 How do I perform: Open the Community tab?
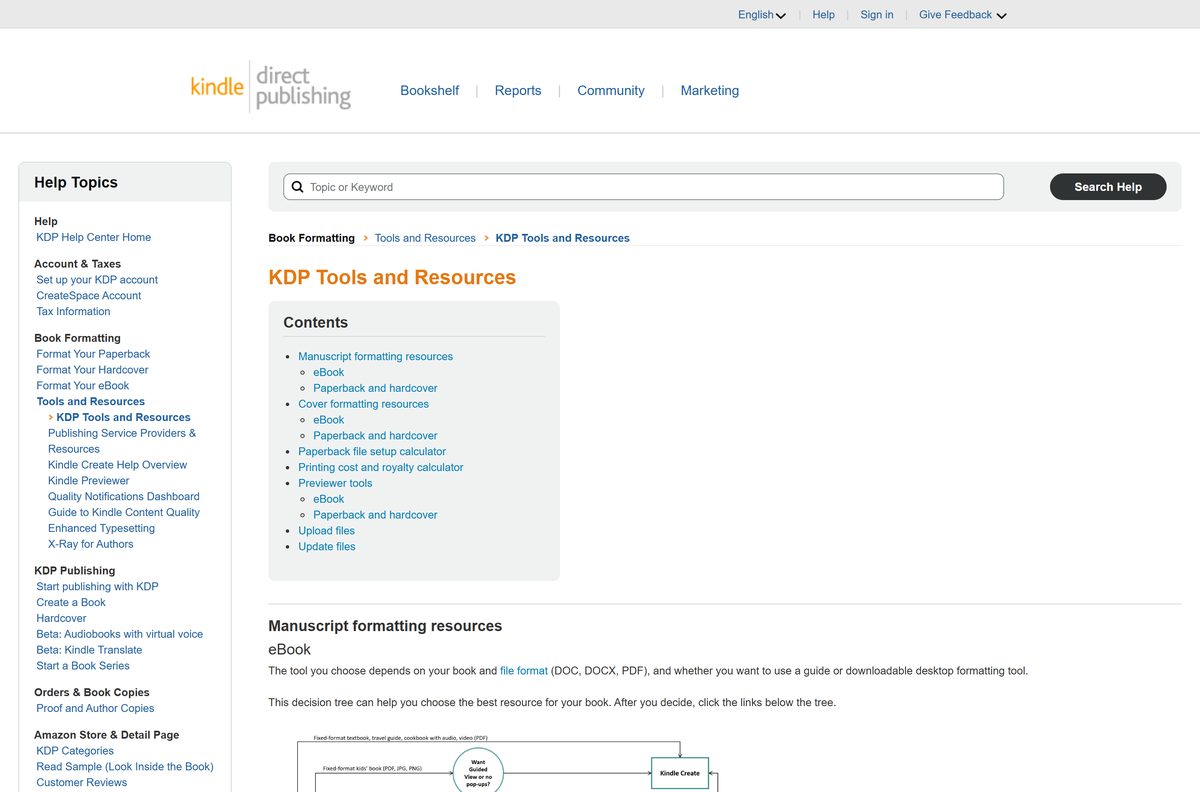(x=611, y=90)
